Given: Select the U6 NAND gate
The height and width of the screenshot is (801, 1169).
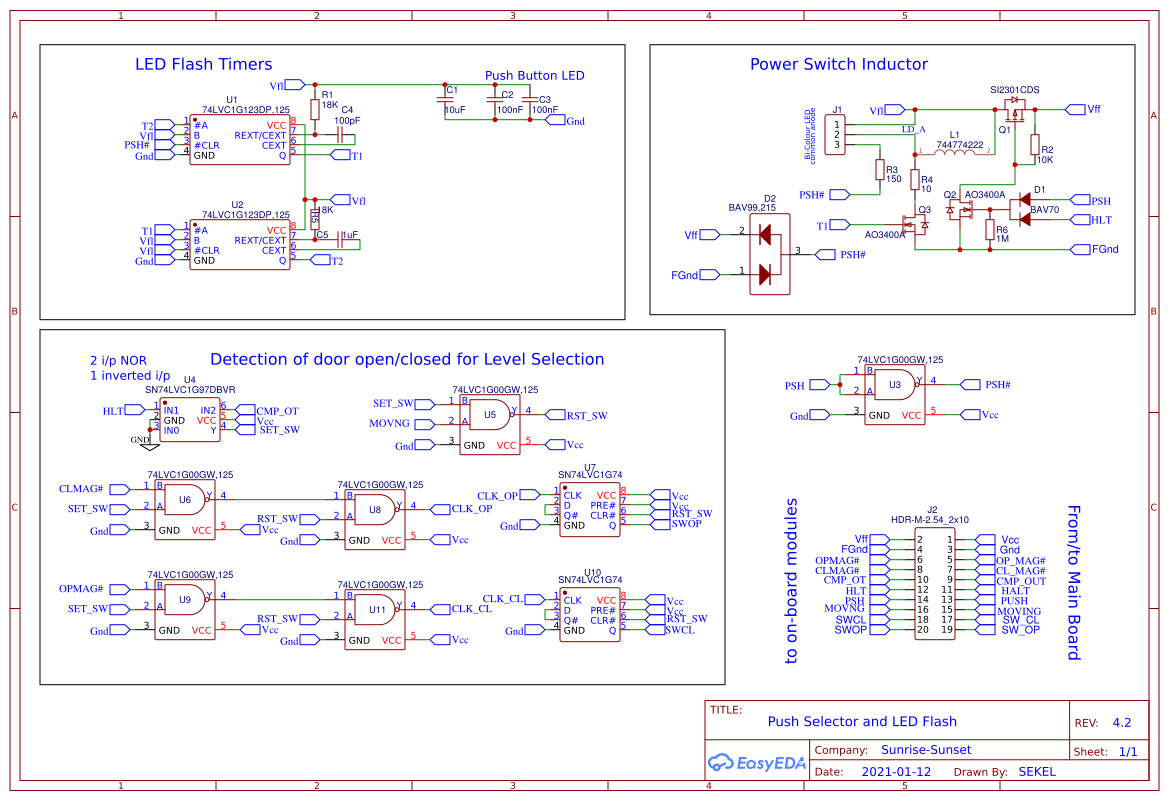Looking at the screenshot, I should click(185, 510).
